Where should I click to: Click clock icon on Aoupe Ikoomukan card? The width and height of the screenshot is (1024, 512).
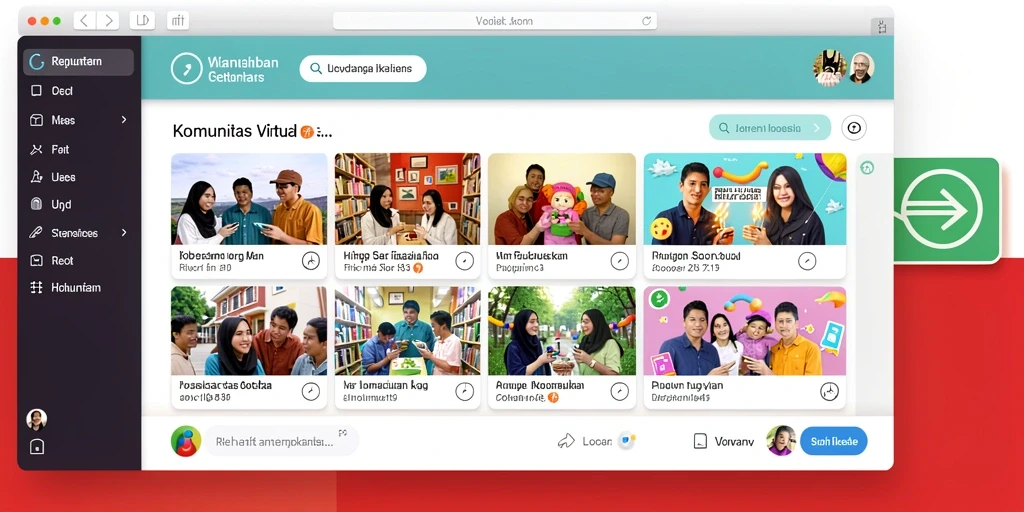(x=619, y=391)
